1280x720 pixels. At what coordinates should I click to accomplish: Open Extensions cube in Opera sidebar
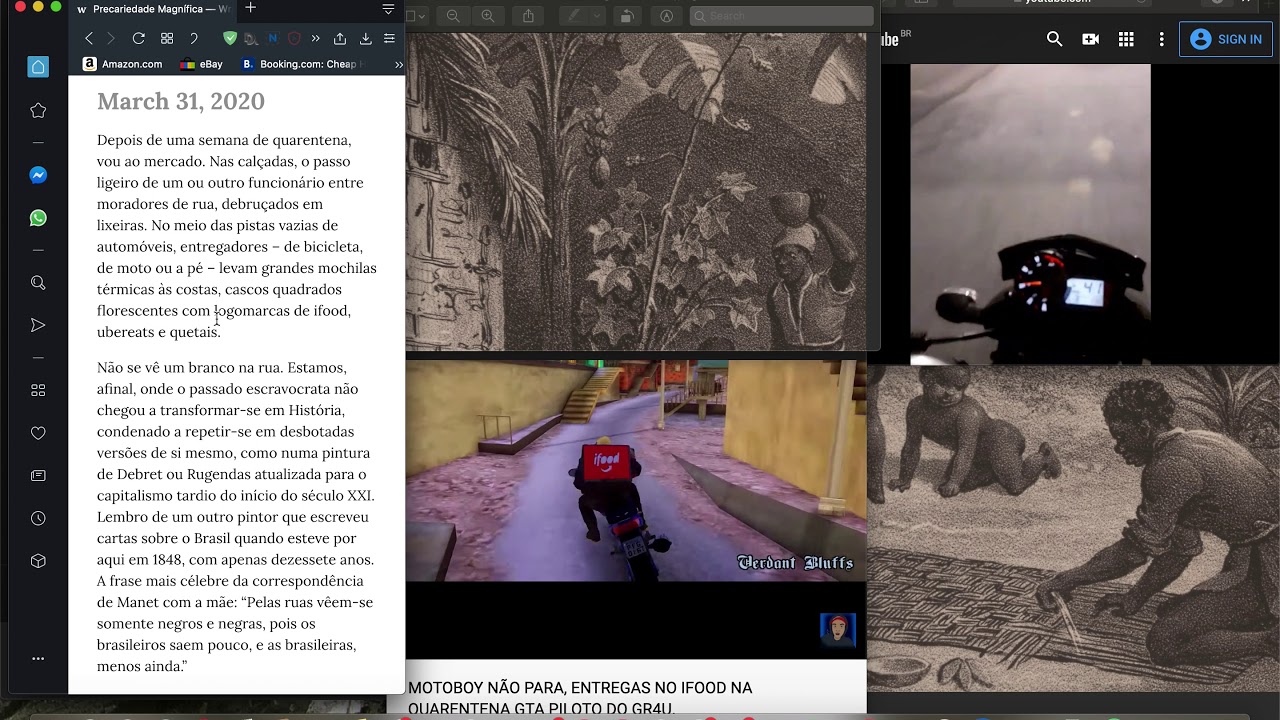[x=38, y=561]
